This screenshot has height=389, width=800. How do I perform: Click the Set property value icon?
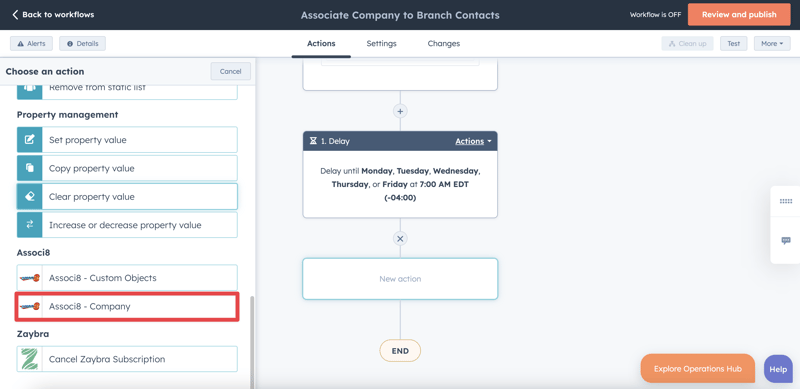point(30,139)
